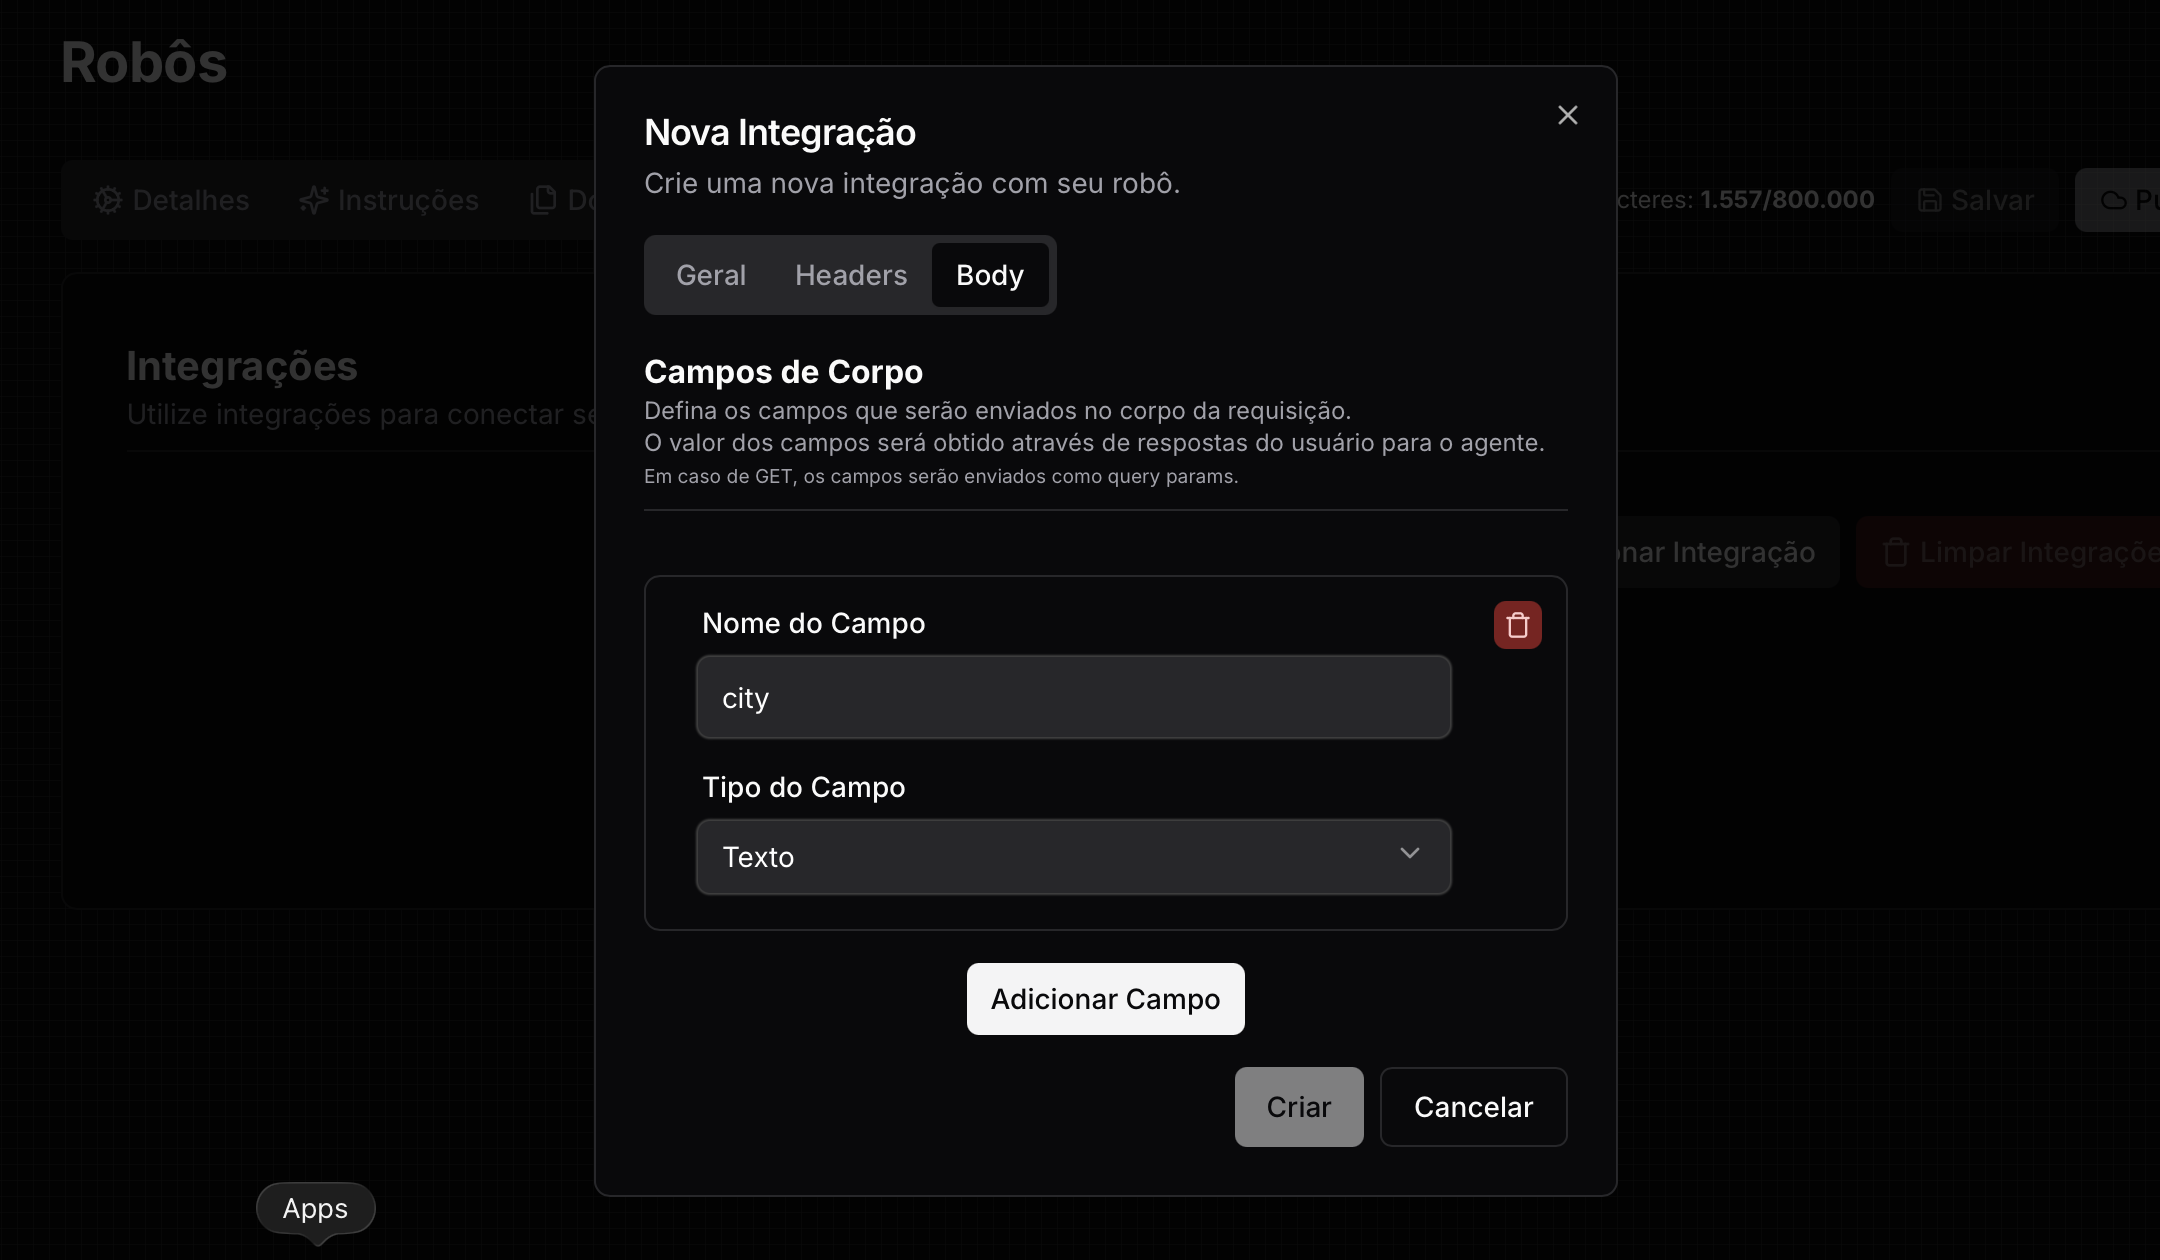This screenshot has height=1260, width=2160.
Task: Click the cloud publish icon
Action: (2113, 200)
